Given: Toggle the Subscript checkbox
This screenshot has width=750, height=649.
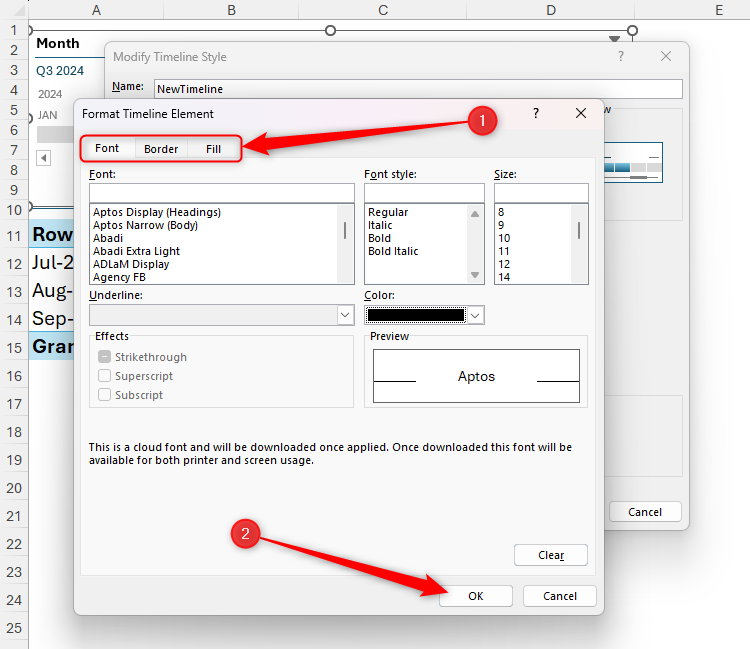Looking at the screenshot, I should point(104,395).
